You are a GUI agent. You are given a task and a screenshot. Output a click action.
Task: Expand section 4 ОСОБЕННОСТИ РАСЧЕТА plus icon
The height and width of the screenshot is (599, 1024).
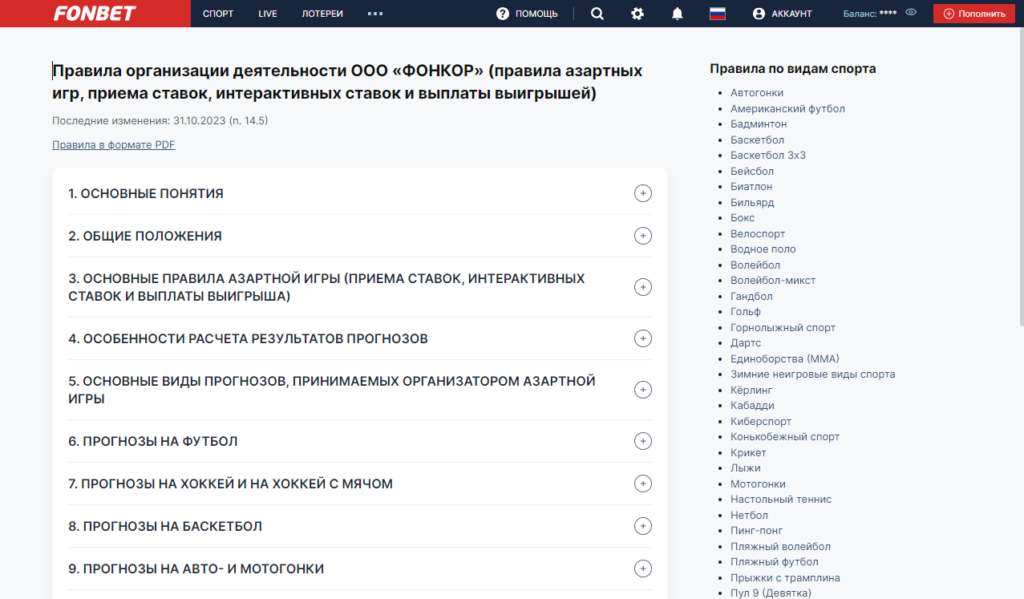pos(643,338)
